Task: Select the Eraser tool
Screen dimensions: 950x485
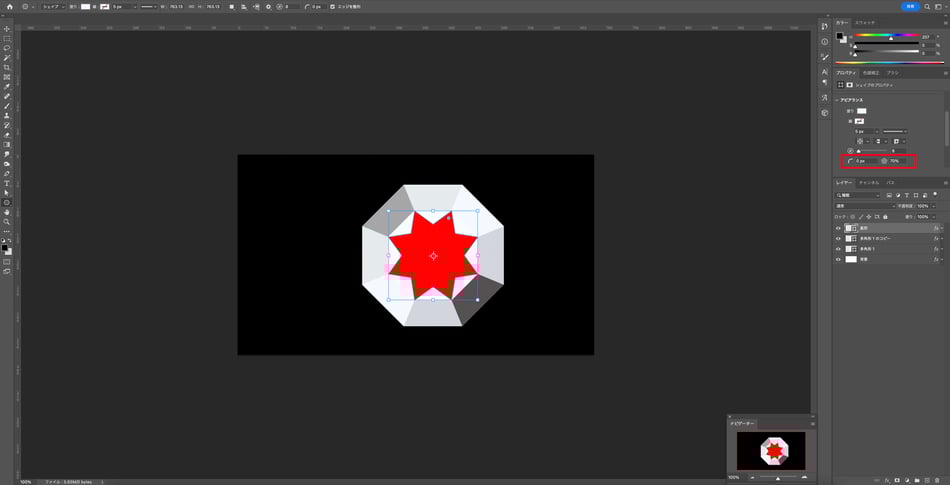Action: tap(7, 135)
